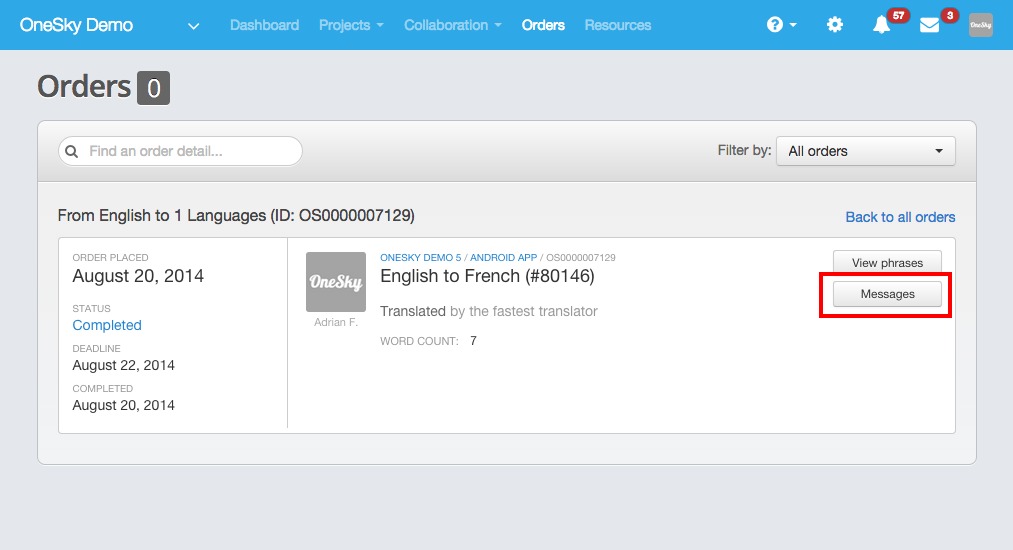The height and width of the screenshot is (550, 1013).
Task: Click deadline date August 22, 2014
Action: pos(123,365)
